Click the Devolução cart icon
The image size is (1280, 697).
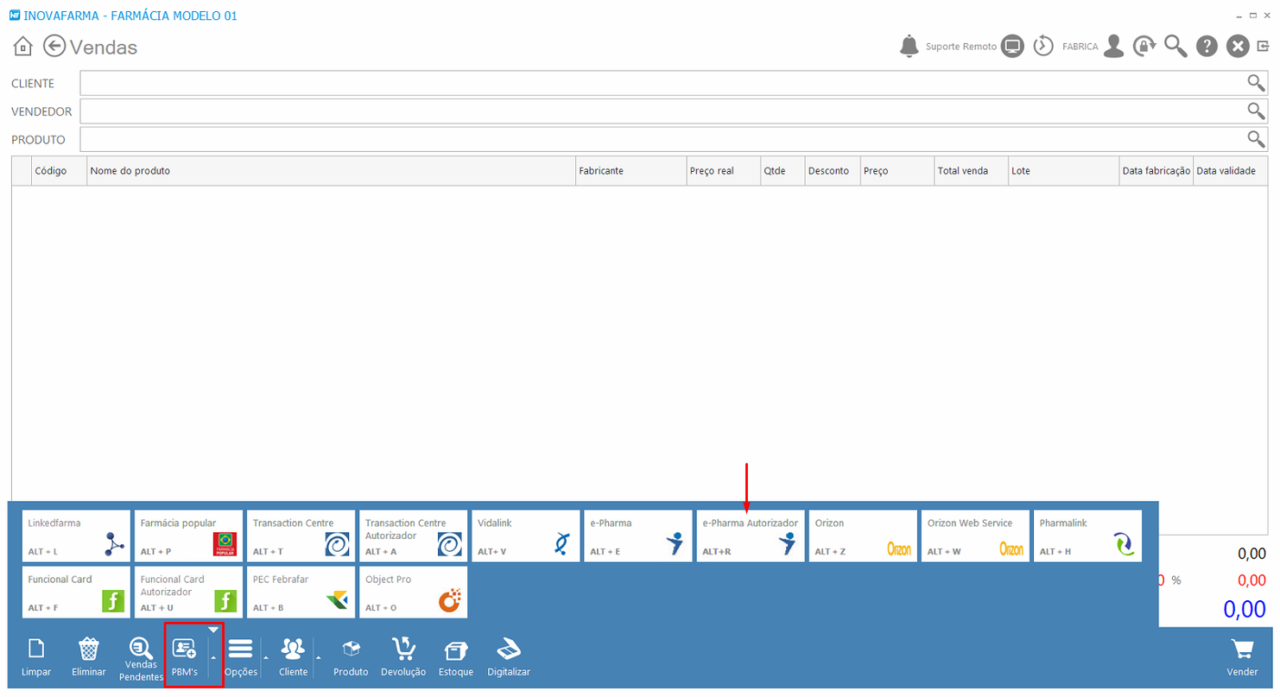coord(403,656)
